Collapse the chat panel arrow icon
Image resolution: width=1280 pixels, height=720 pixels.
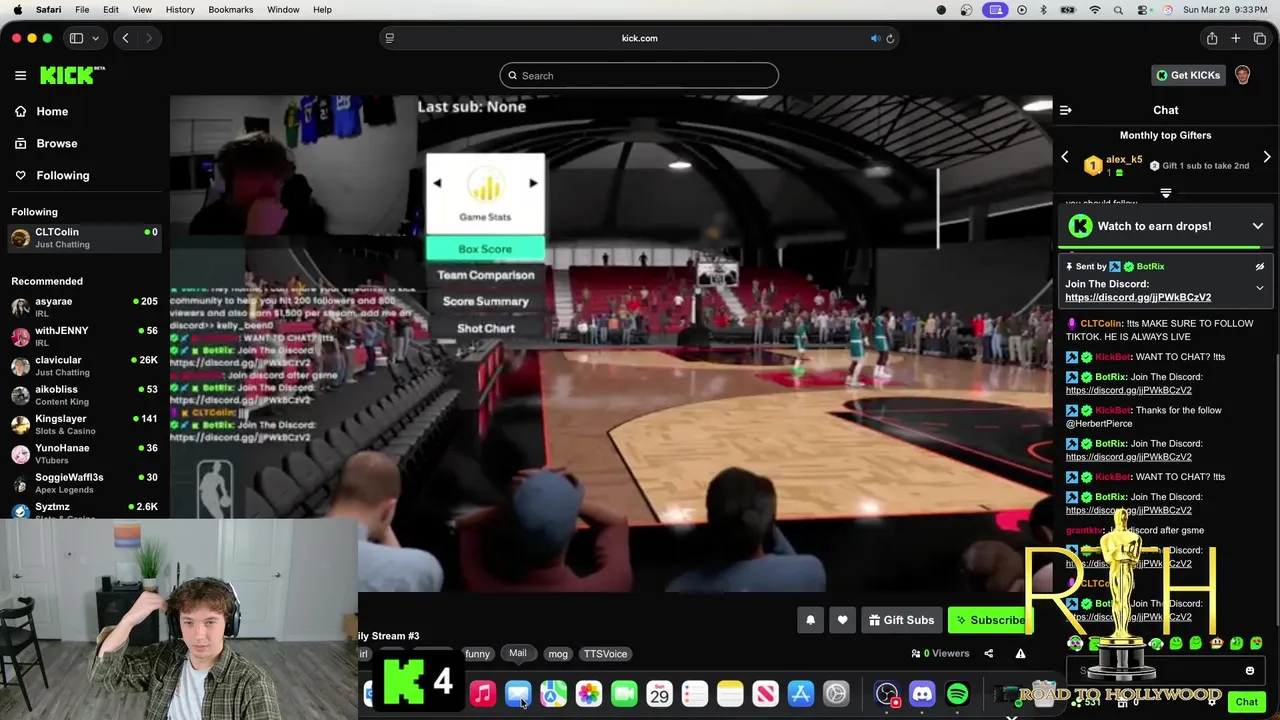[1065, 110]
